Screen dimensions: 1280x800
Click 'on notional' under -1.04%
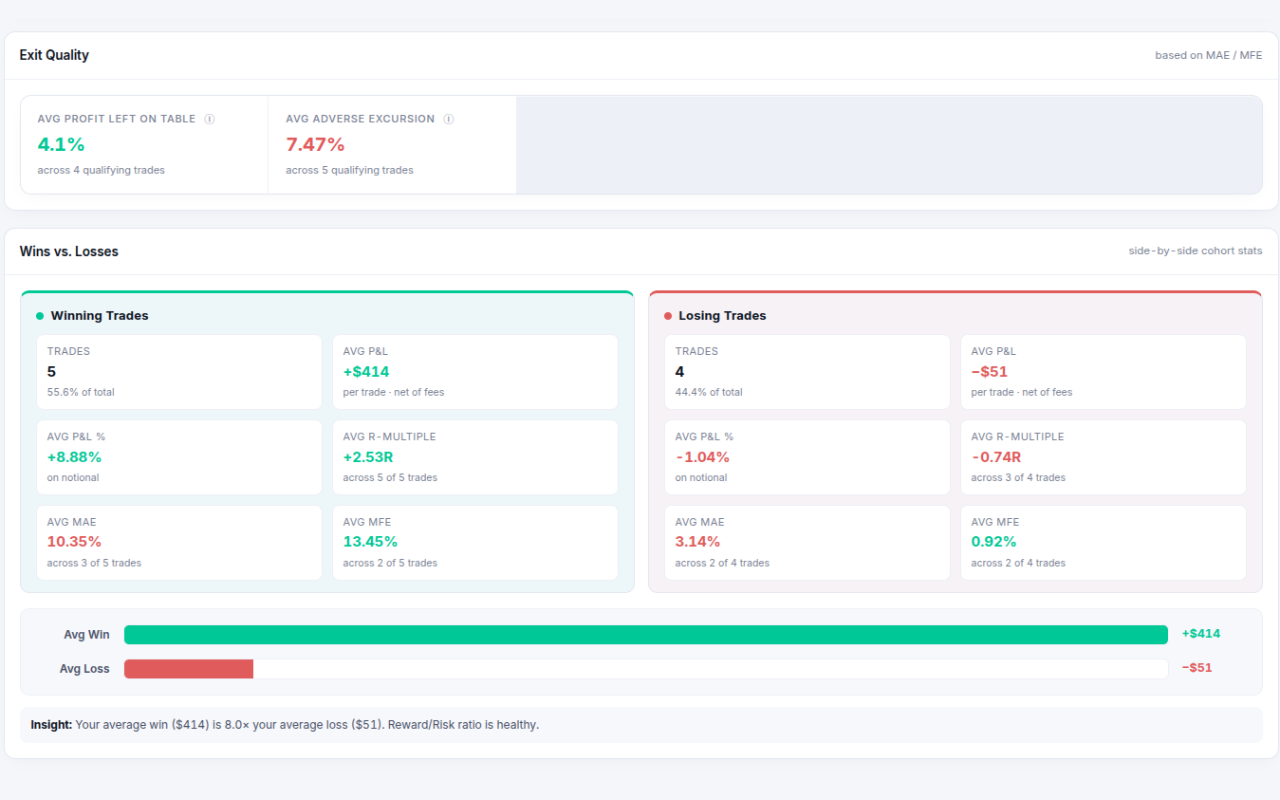click(x=701, y=478)
